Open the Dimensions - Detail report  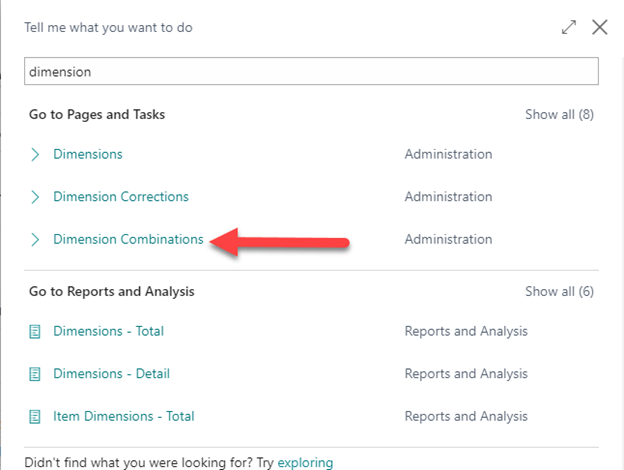click(111, 374)
